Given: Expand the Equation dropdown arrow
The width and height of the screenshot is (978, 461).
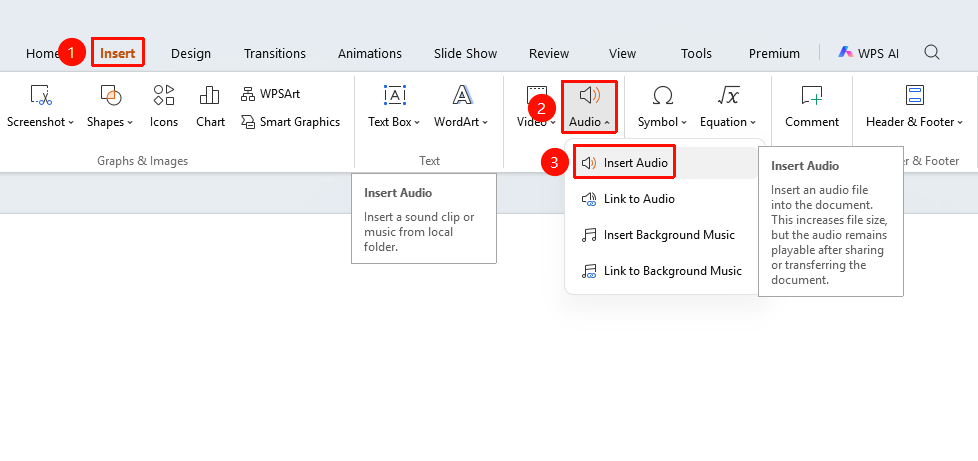Looking at the screenshot, I should [x=753, y=123].
